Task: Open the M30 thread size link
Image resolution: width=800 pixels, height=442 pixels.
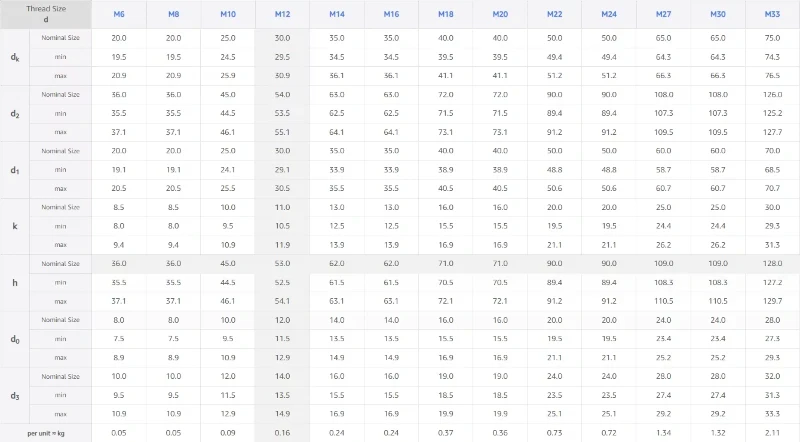Action: 718,14
